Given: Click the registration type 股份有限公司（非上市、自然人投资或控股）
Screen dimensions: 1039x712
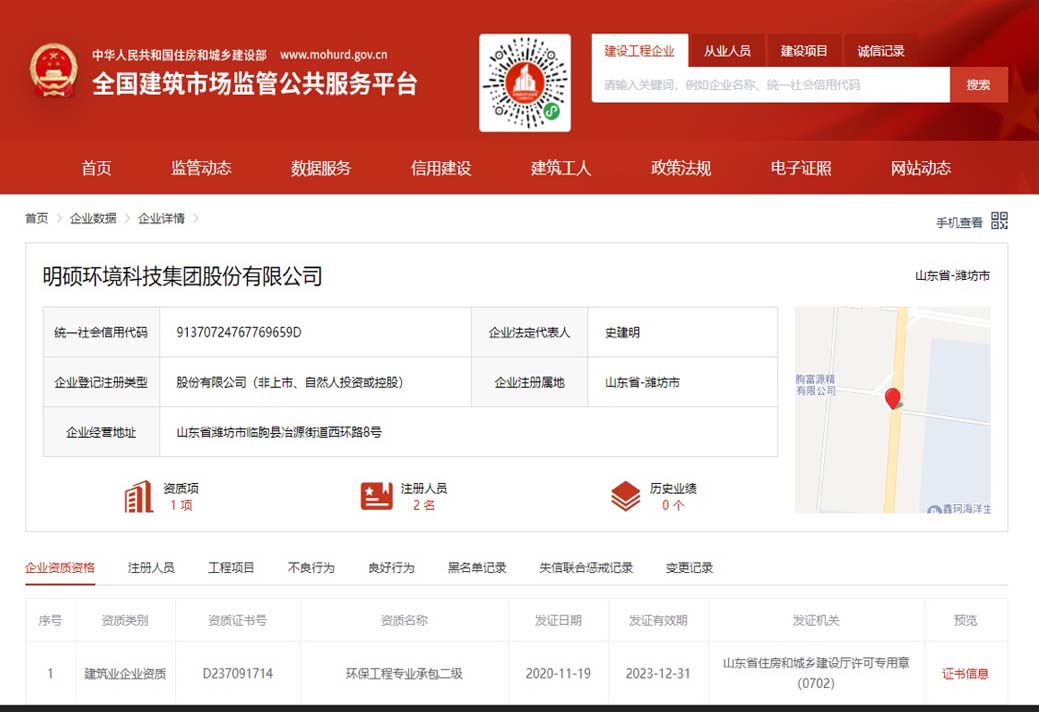Looking at the screenshot, I should click(290, 382).
